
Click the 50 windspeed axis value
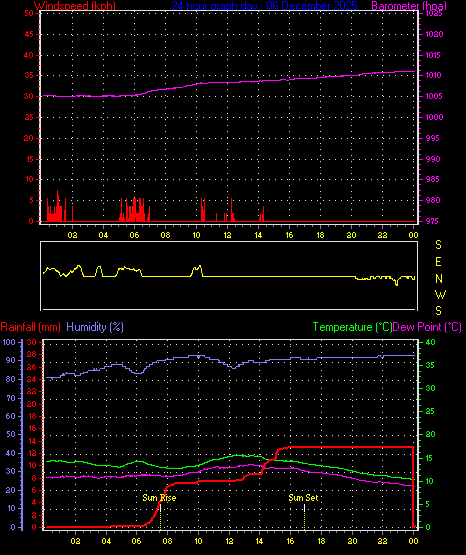(29, 13)
